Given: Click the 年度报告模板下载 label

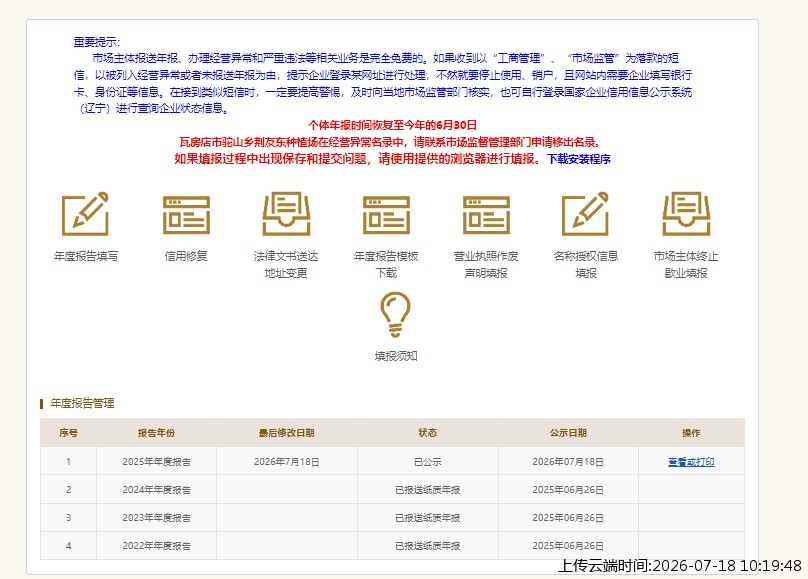Looking at the screenshot, I should click(386, 264).
